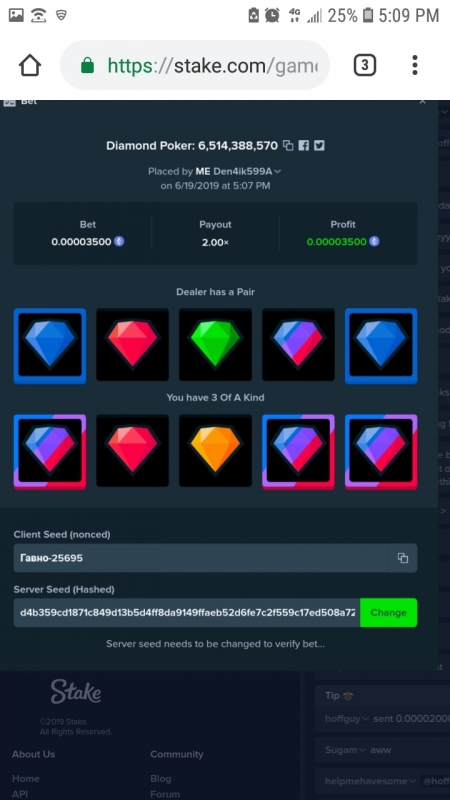
Task: Copy the Diamond Poker bet ID
Action: (288, 145)
